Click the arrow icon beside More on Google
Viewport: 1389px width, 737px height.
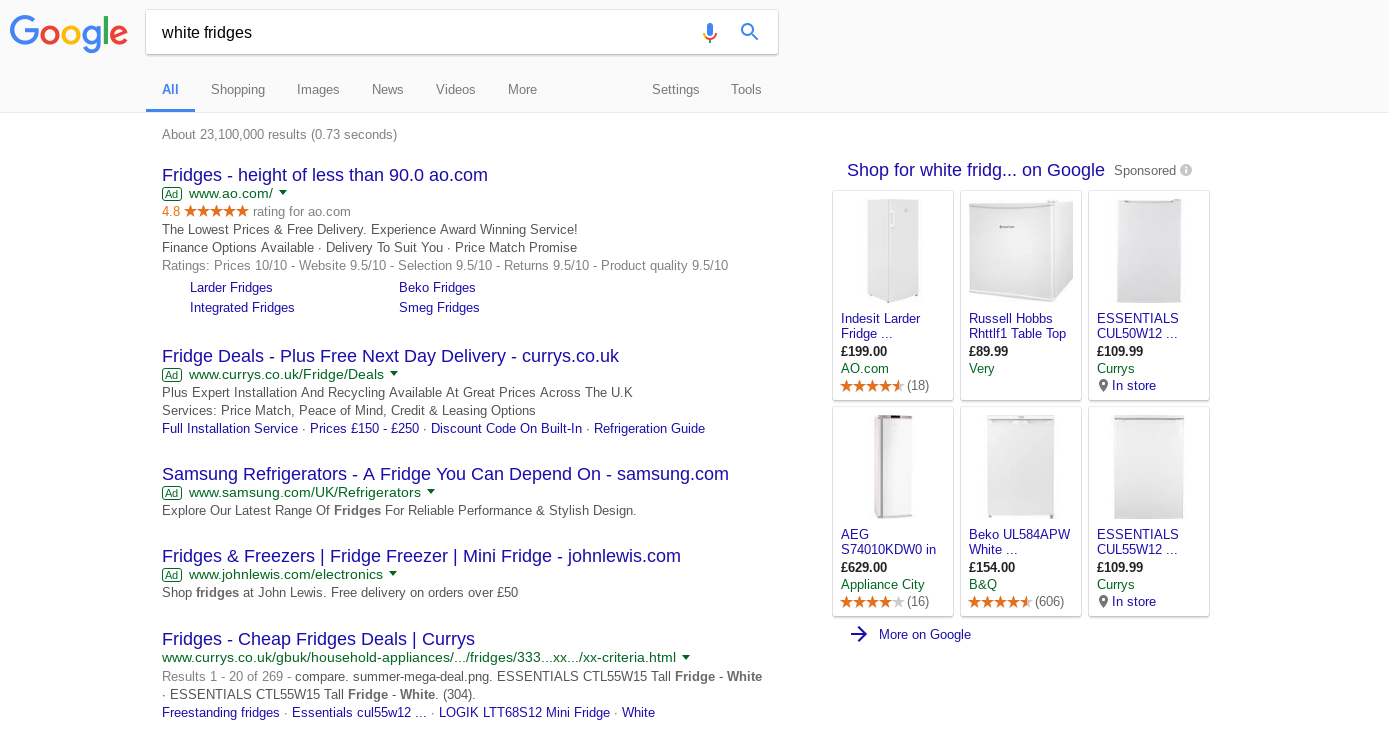click(x=858, y=634)
